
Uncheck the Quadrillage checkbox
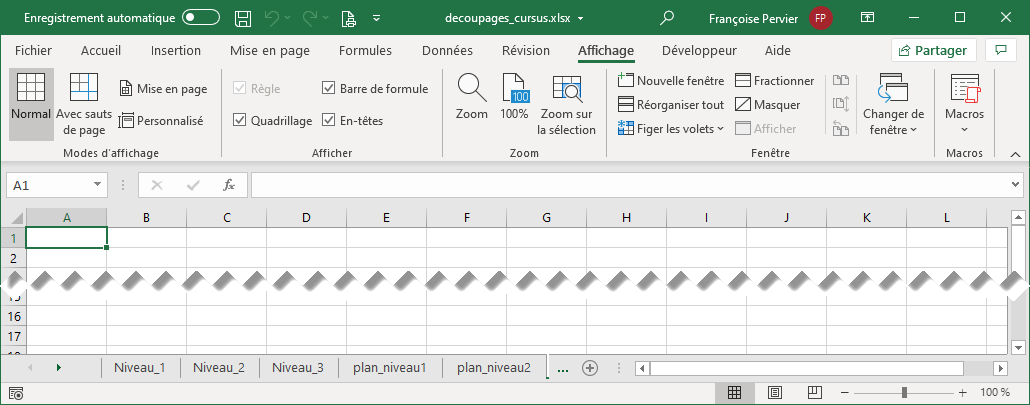pyautogui.click(x=240, y=121)
